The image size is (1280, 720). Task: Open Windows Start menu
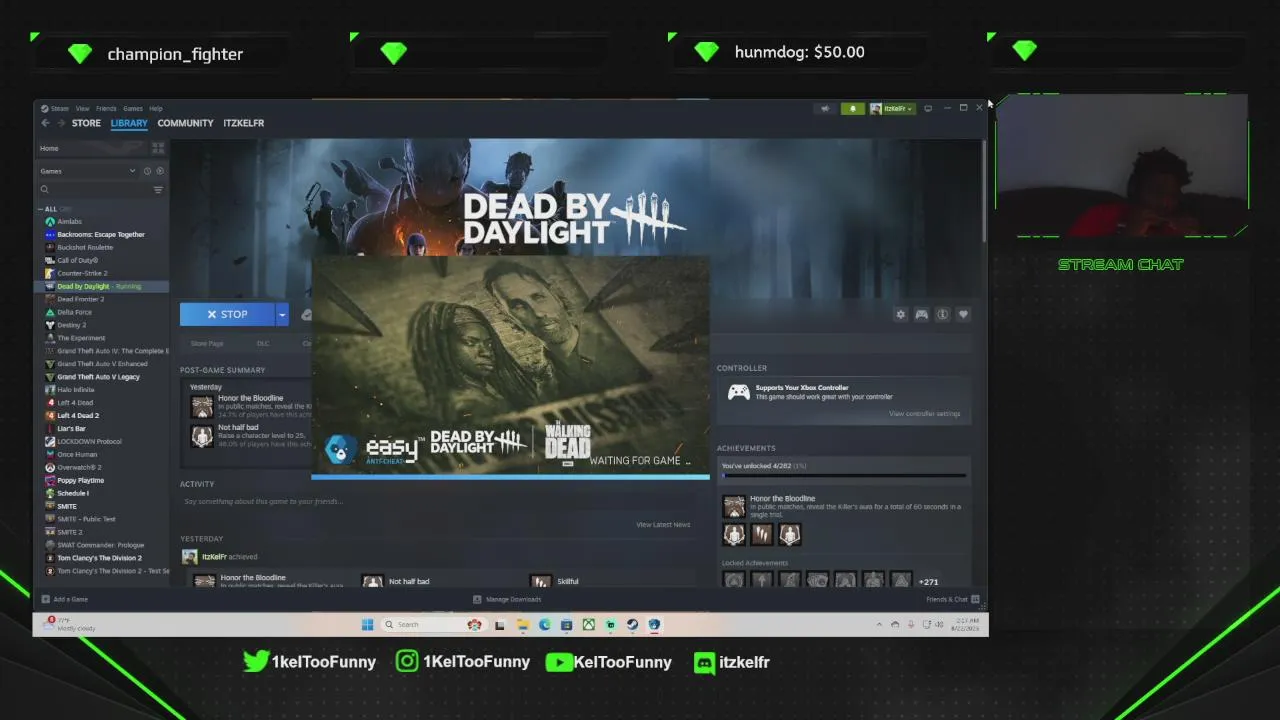pyautogui.click(x=367, y=625)
